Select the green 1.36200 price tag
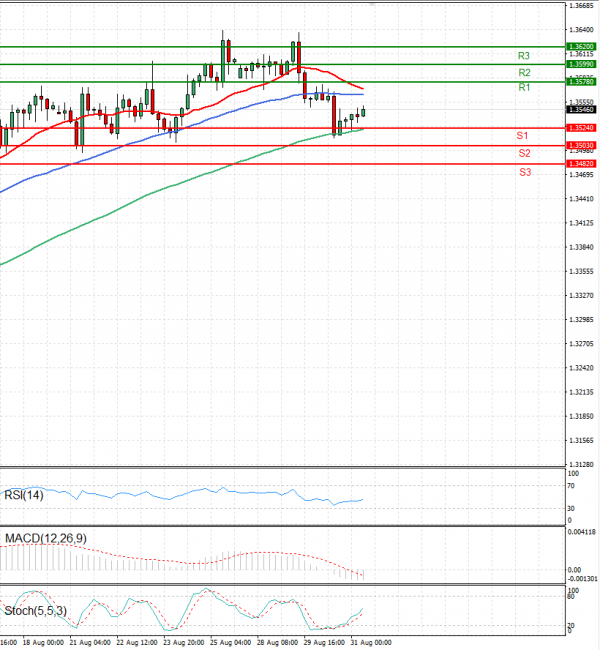Viewport: 600px width, 650px height. (x=581, y=47)
